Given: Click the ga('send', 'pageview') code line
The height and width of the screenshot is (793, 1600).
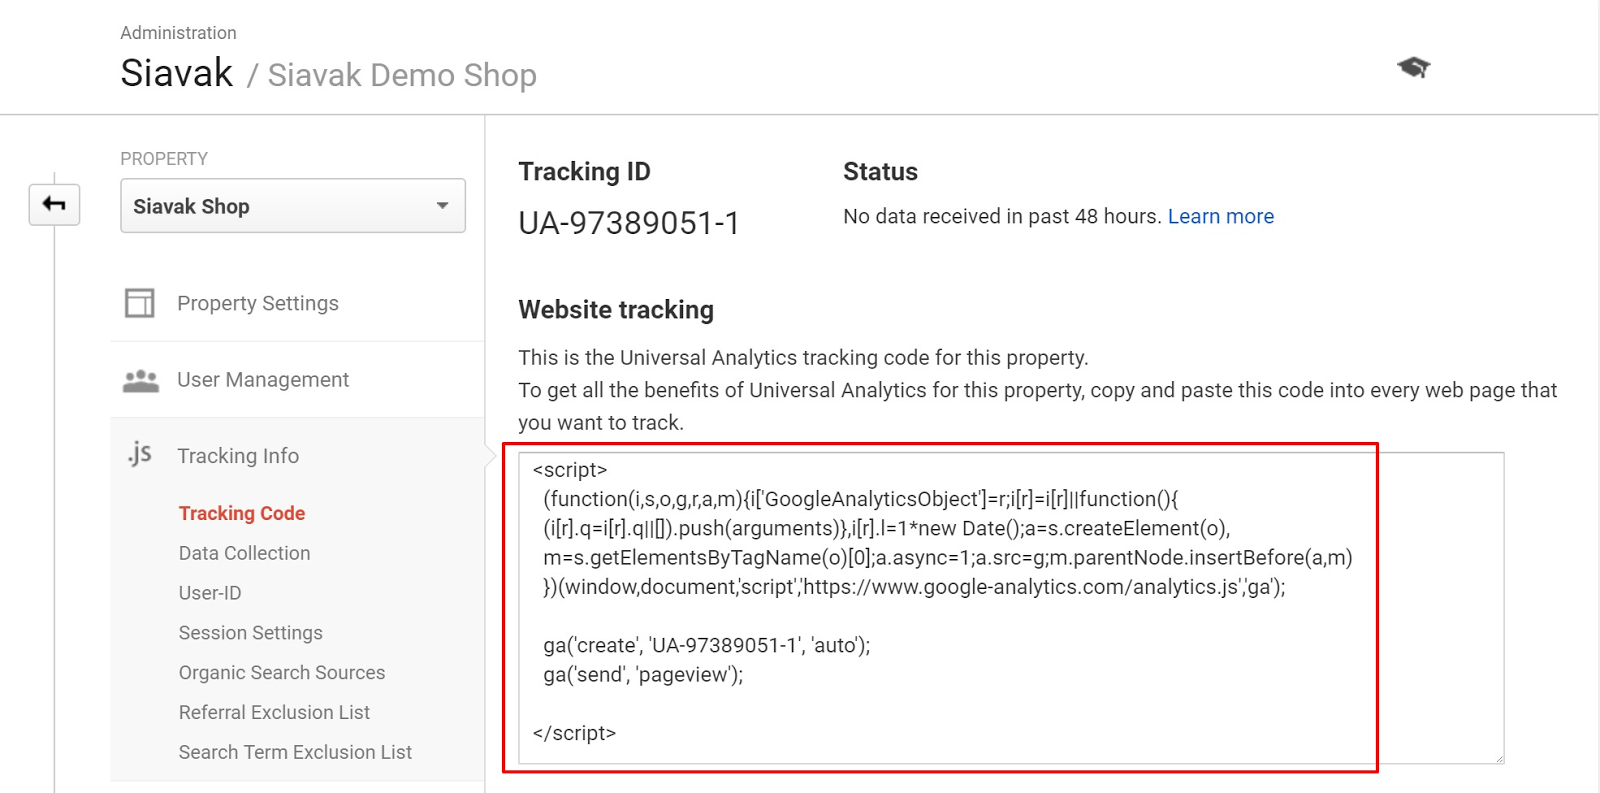Looking at the screenshot, I should click(643, 675).
